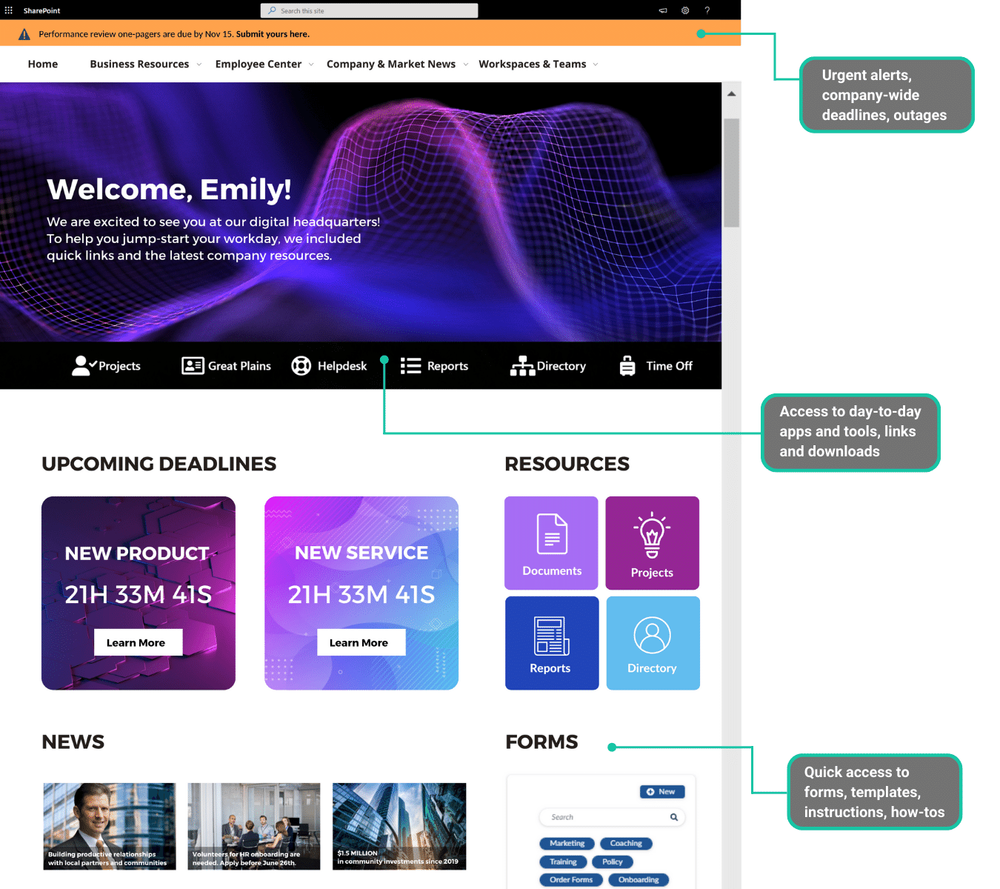Select the Time Off quick link icon

pos(627,365)
